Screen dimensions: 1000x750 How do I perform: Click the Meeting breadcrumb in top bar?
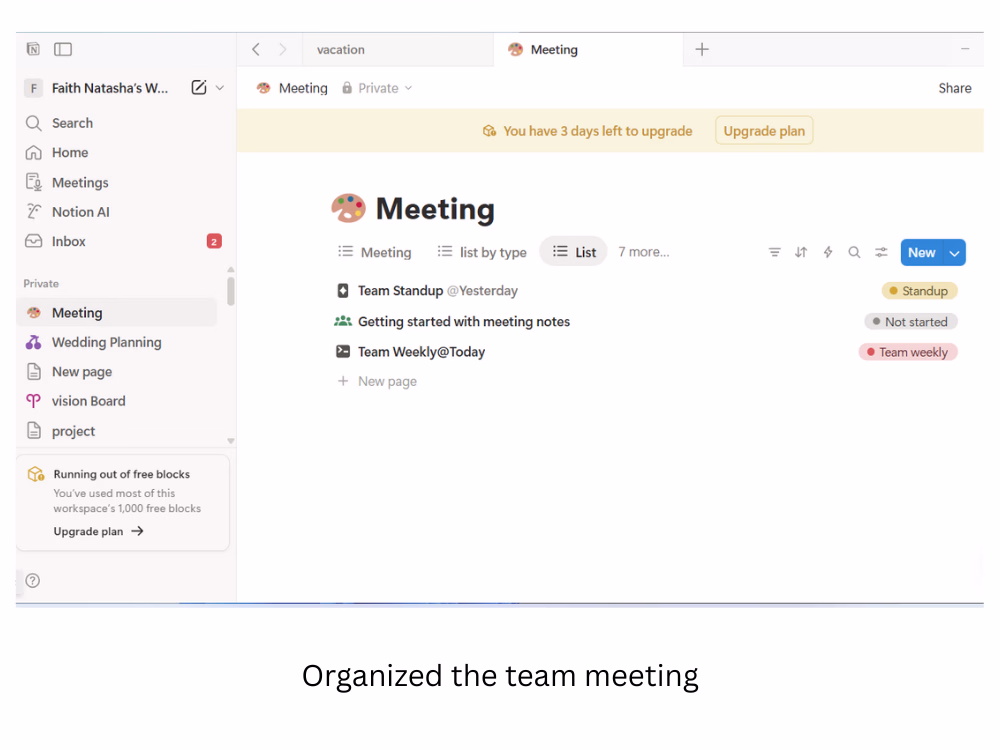(292, 88)
